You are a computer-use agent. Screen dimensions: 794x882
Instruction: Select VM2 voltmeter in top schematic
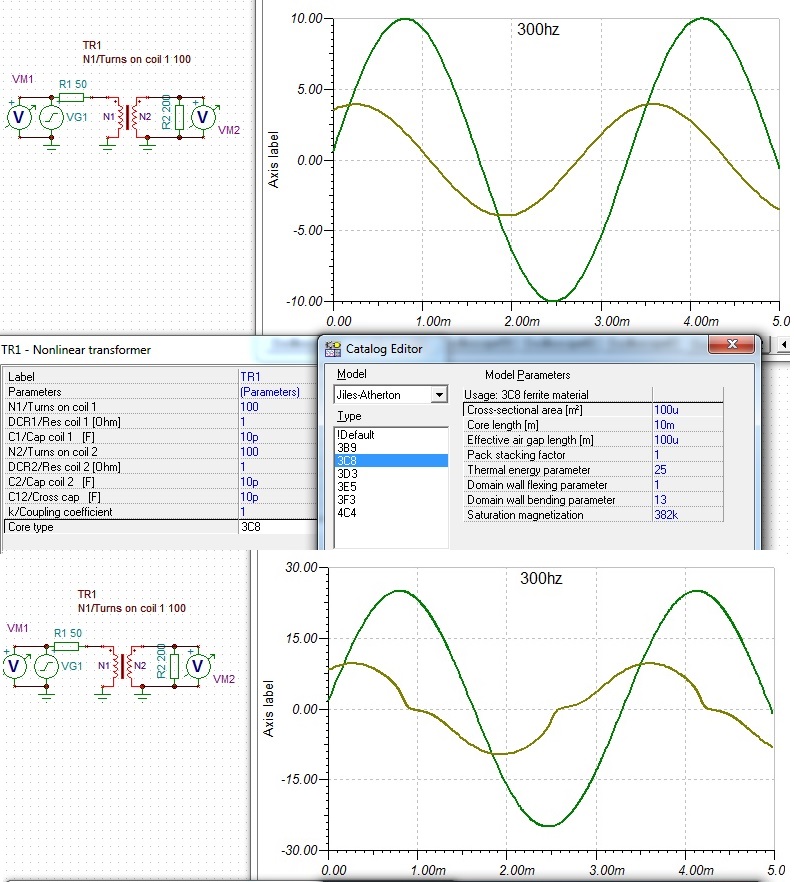point(203,117)
